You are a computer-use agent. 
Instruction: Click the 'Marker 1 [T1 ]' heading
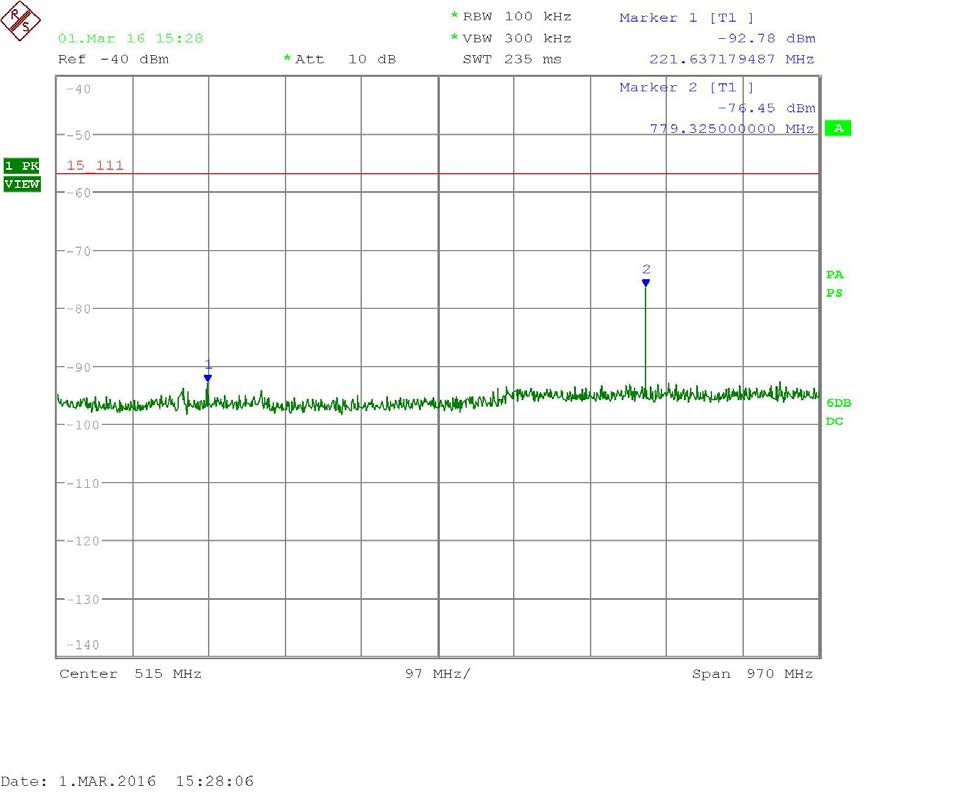pyautogui.click(x=686, y=18)
